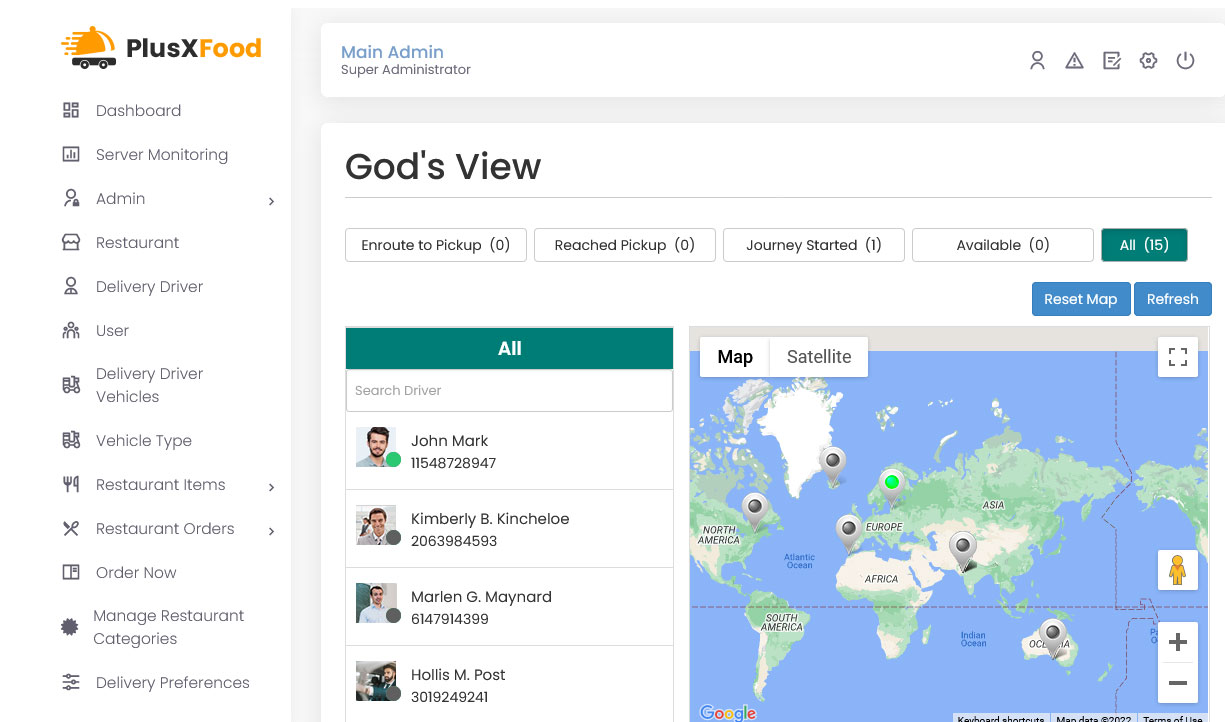Click the Street View pegman icon

click(1177, 570)
